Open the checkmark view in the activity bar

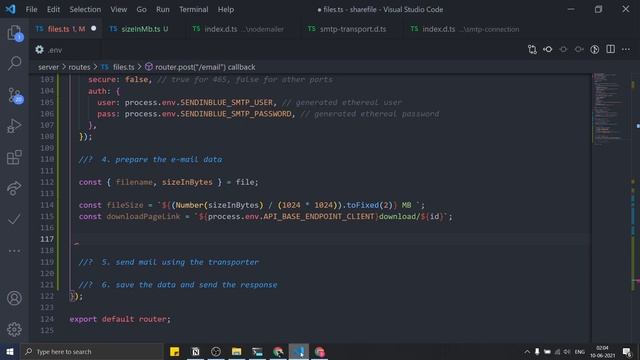[14, 219]
